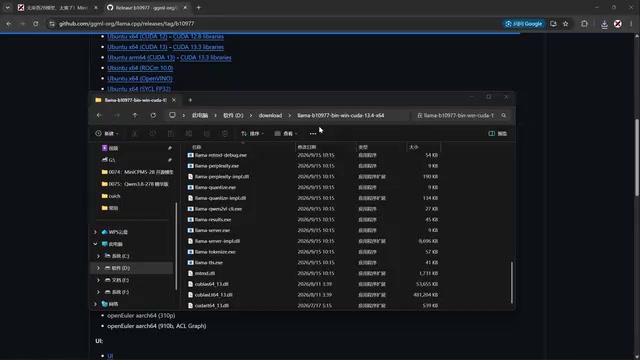Select the llama-server.exe file
This screenshot has width=640, height=360.
[x=212, y=230]
